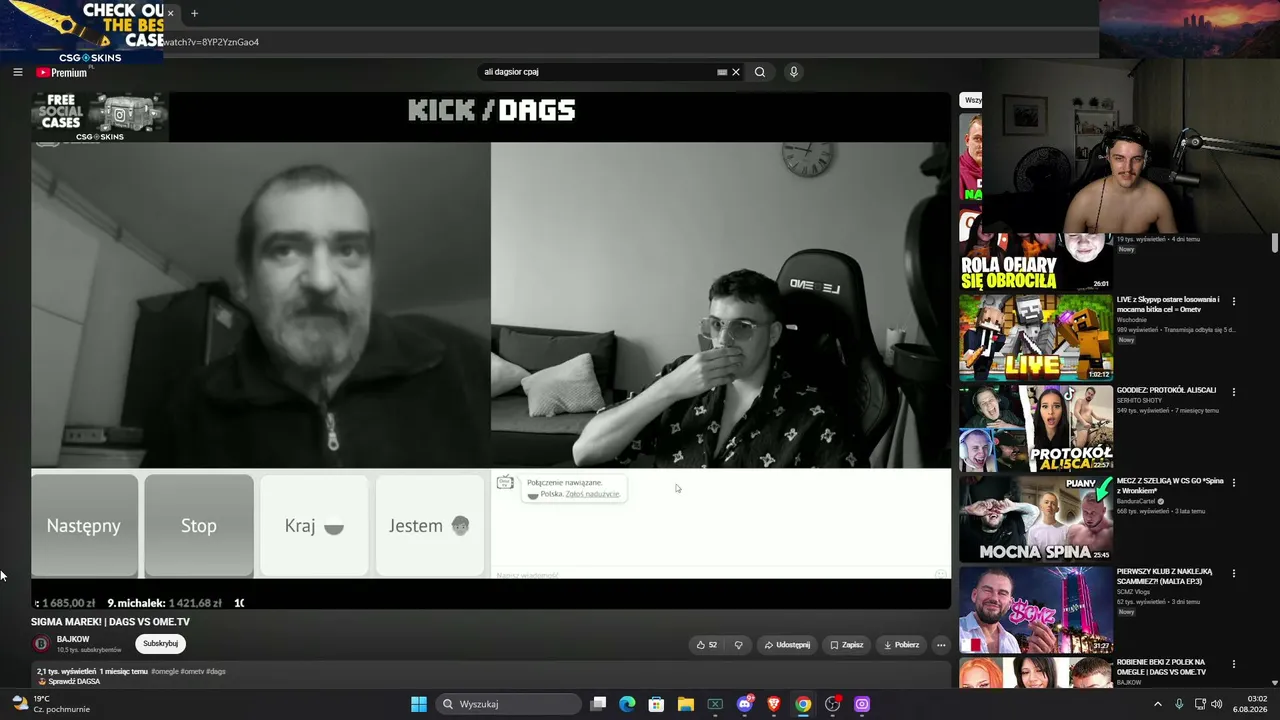Screen dimensions: 1280x720
Task: Open Microsoft Store from the taskbar
Action: pyautogui.click(x=656, y=704)
